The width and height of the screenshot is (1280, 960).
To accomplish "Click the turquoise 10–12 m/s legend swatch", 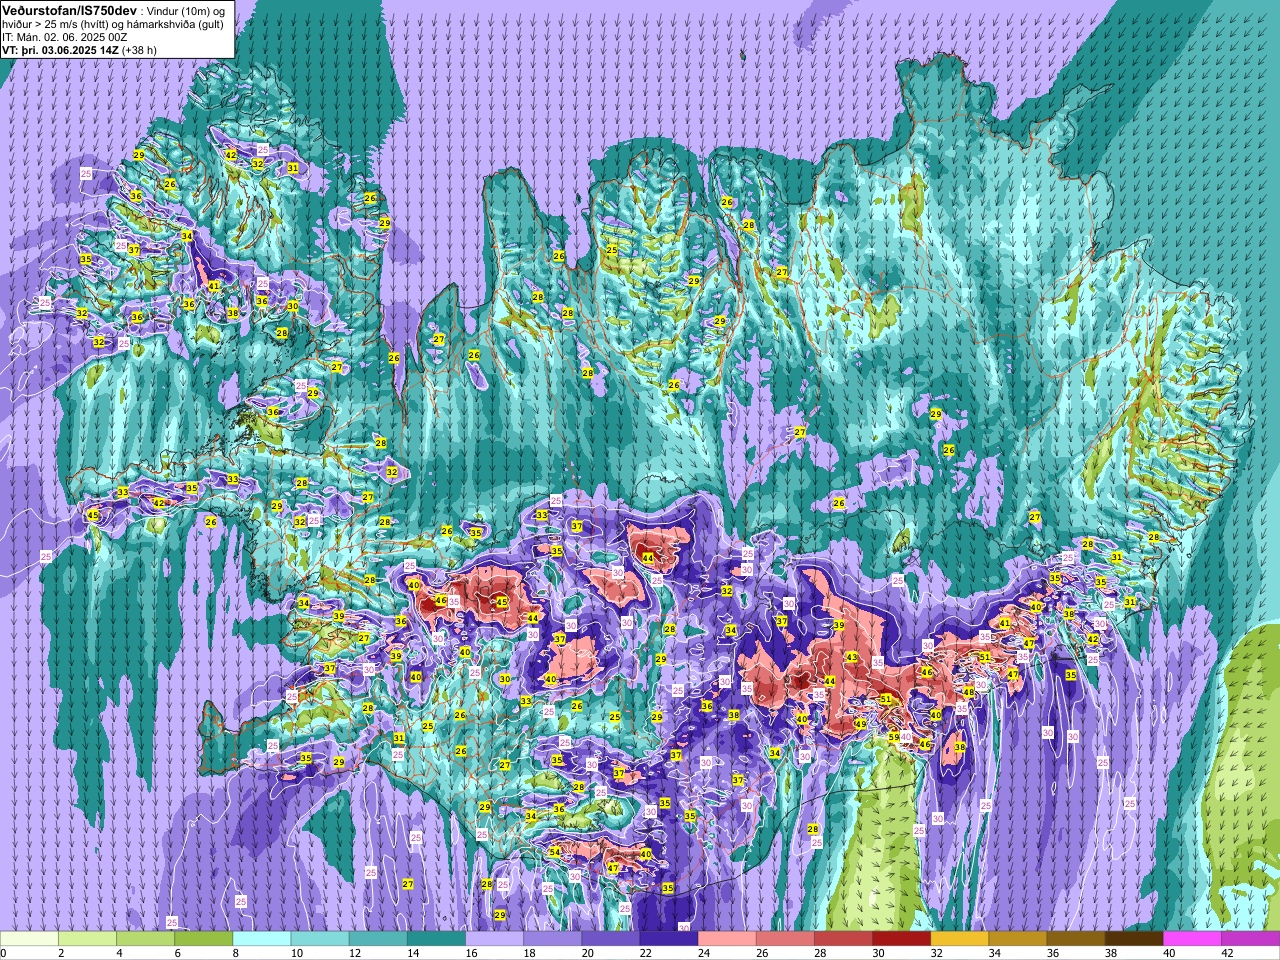I will (x=320, y=939).
